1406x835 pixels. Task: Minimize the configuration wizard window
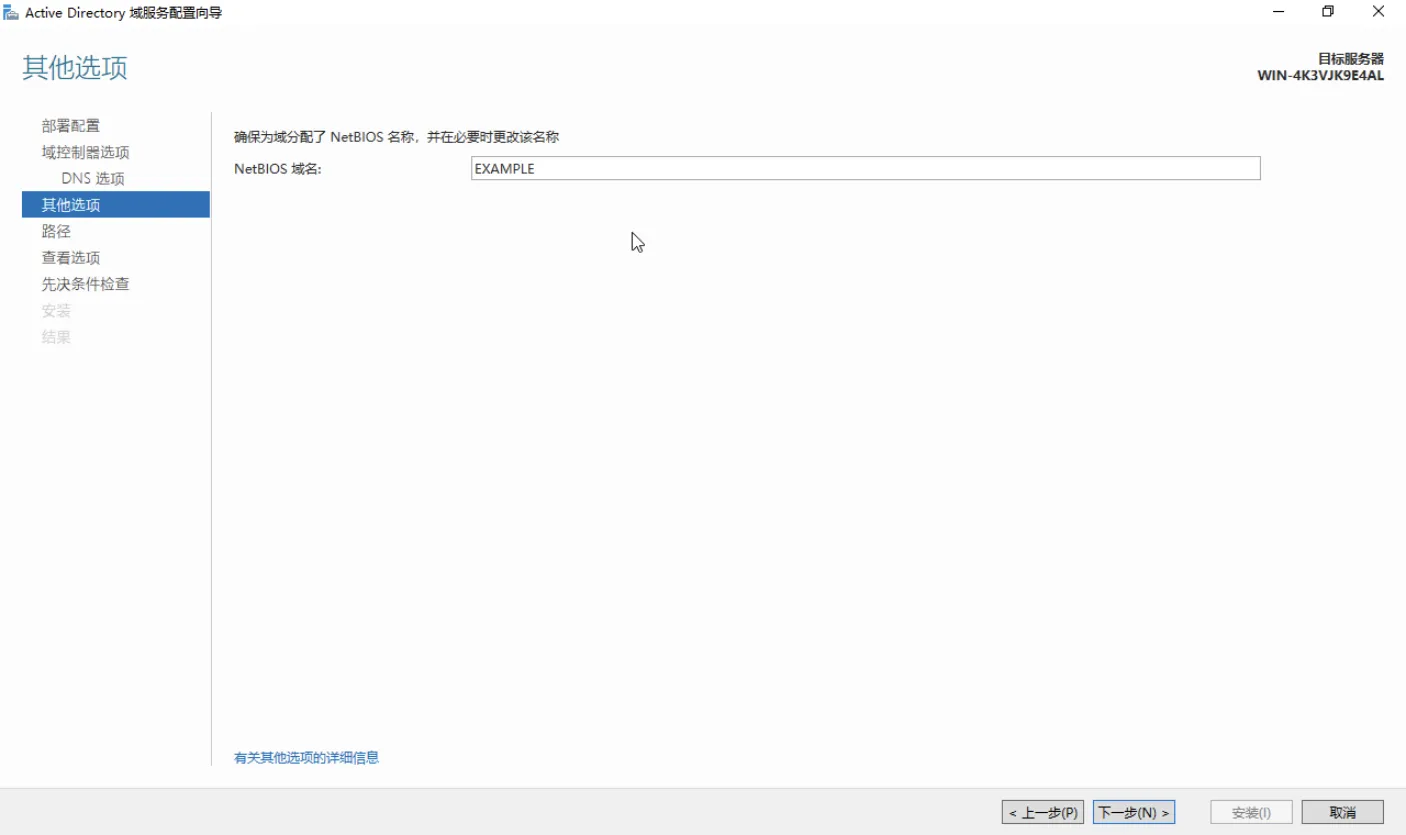[x=1279, y=12]
